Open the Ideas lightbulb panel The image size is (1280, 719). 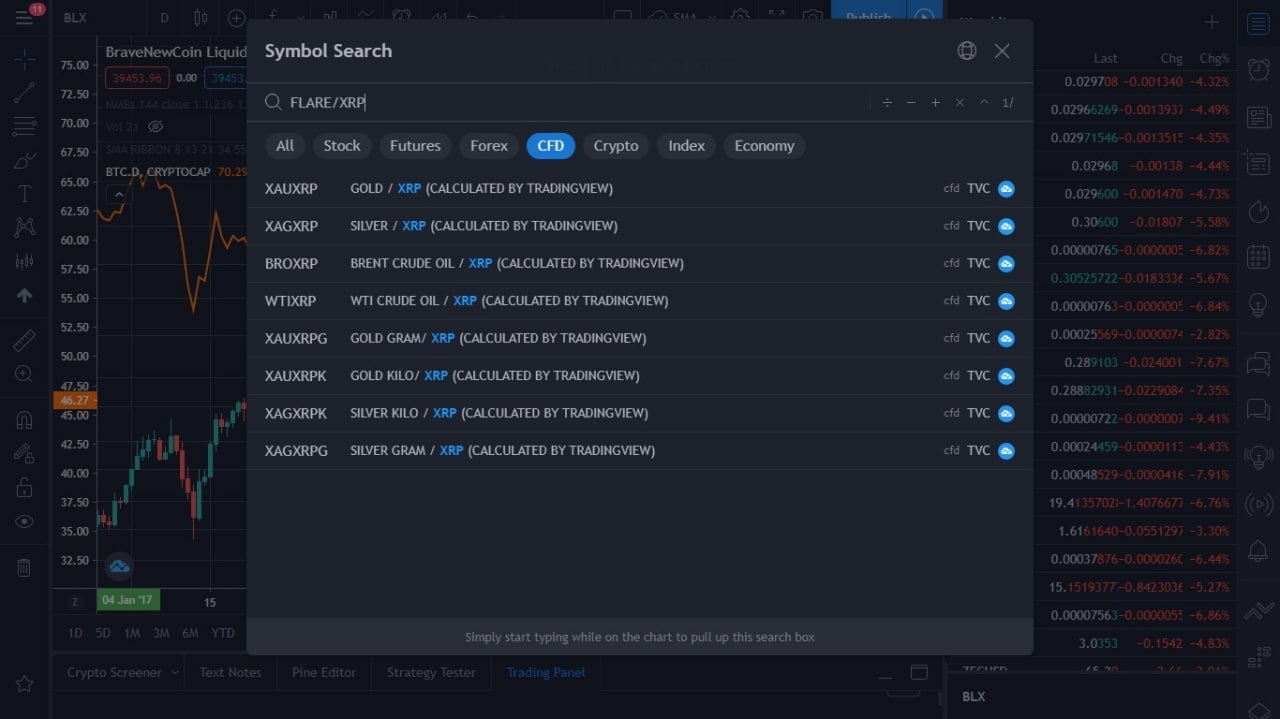[1258, 304]
